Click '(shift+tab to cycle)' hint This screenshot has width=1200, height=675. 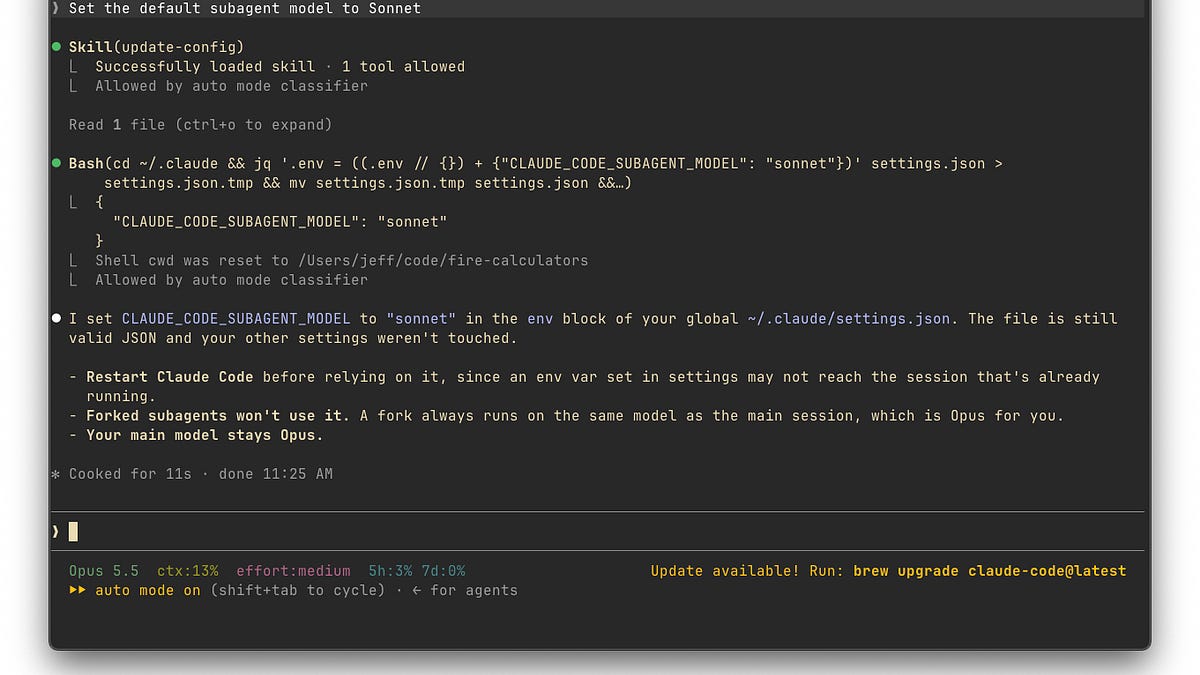[x=298, y=590]
